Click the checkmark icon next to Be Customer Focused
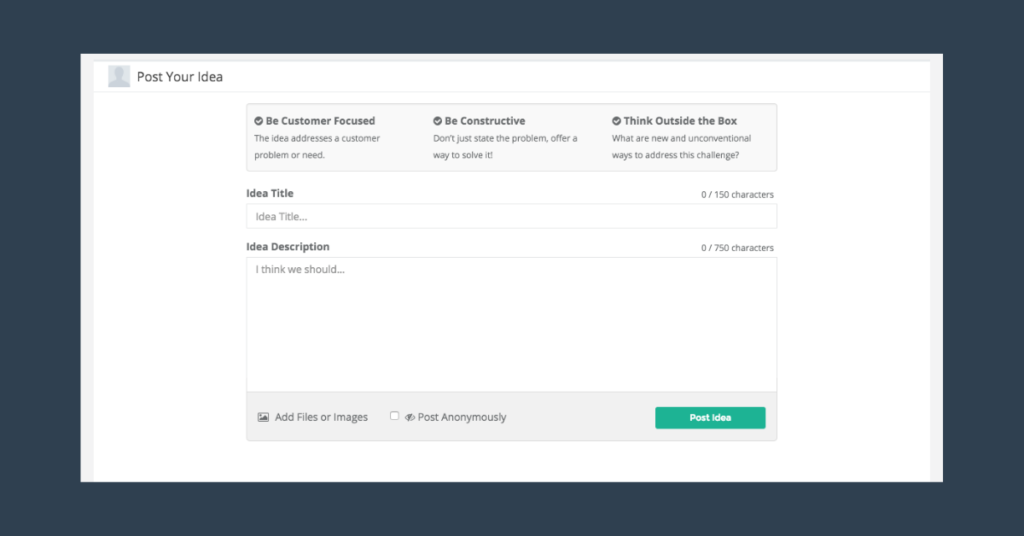This screenshot has width=1024, height=536. (259, 121)
